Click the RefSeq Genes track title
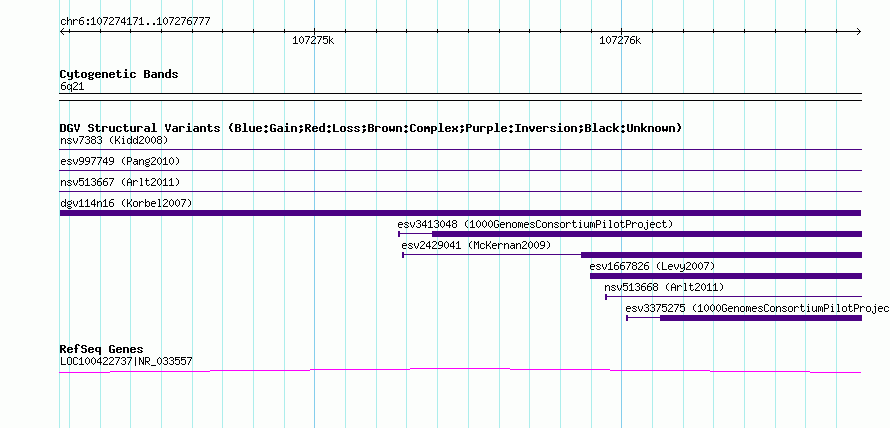Viewport: 890px width, 428px height. pos(101,349)
